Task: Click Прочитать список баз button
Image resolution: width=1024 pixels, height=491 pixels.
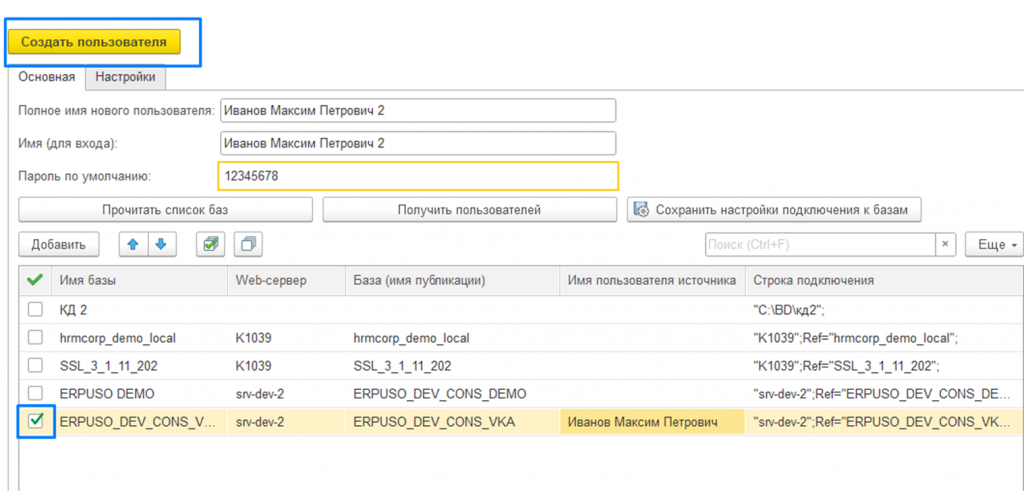Action: (165, 210)
